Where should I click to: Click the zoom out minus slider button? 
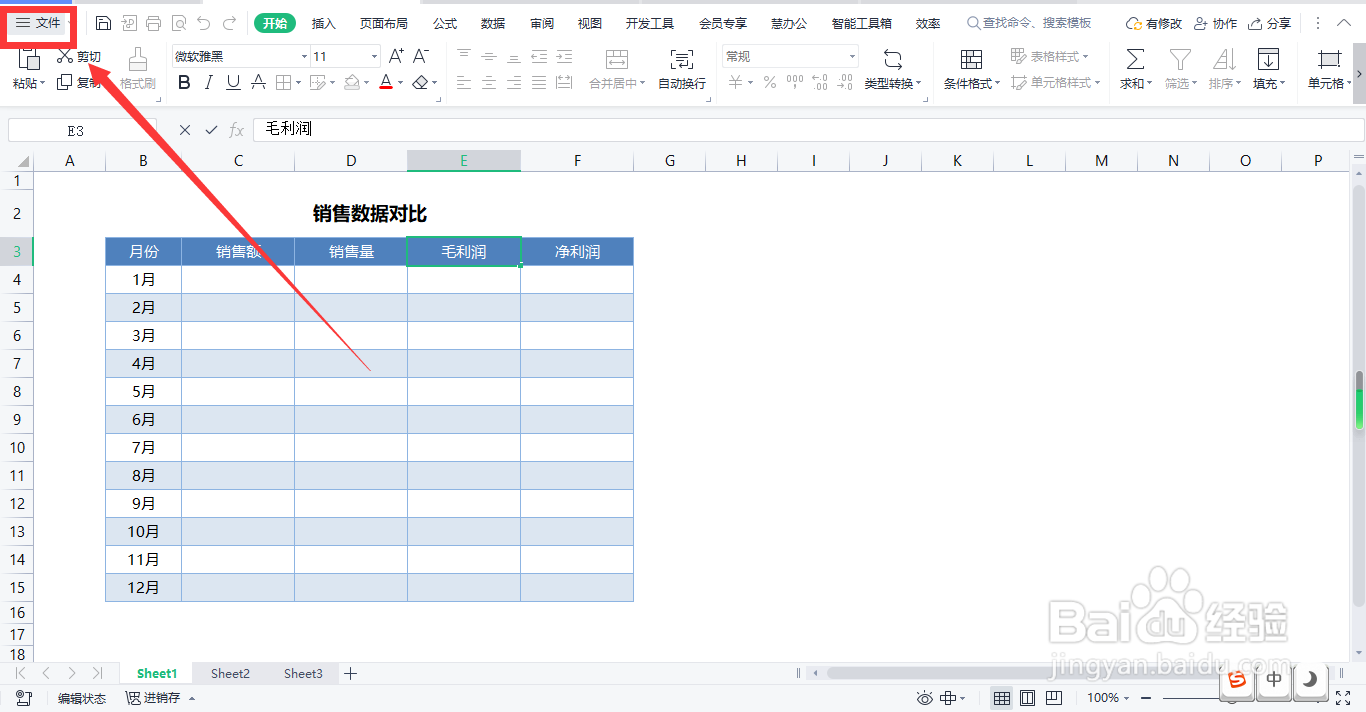(x=1146, y=698)
